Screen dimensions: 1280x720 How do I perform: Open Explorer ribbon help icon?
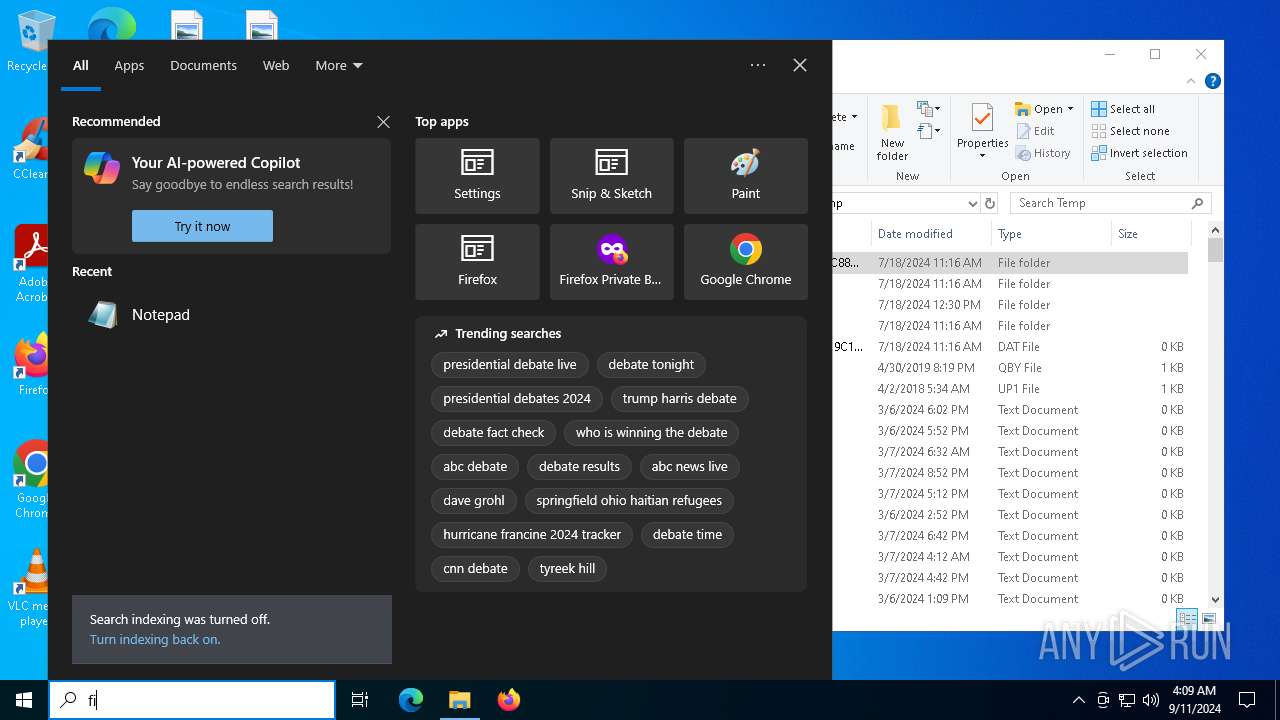[1211, 82]
